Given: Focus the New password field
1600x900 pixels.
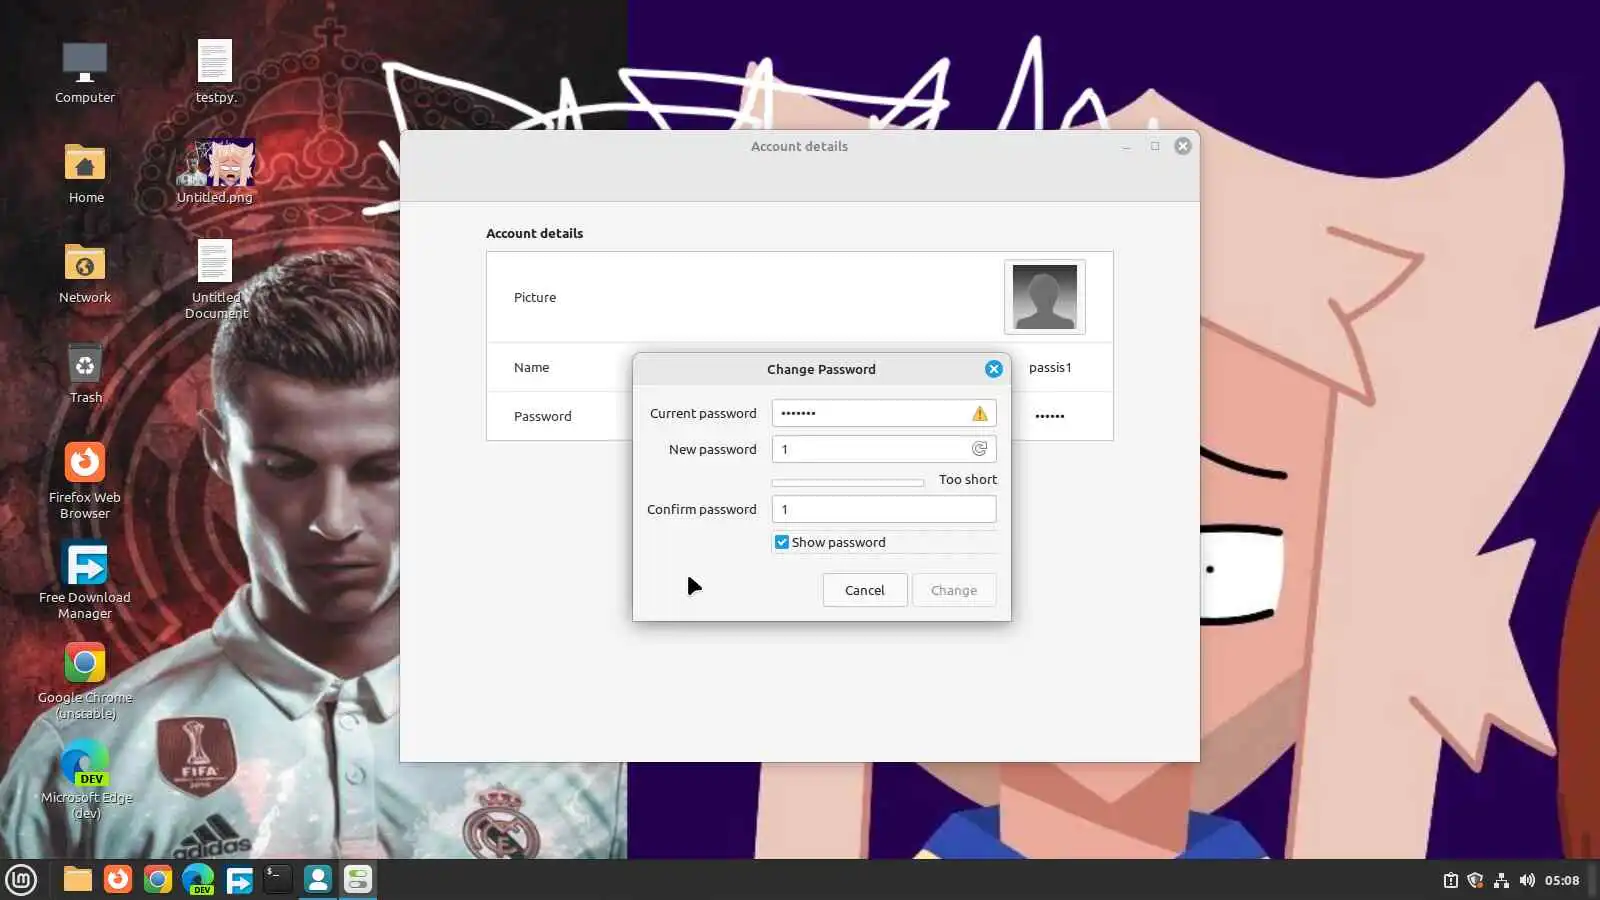Looking at the screenshot, I should (884, 449).
